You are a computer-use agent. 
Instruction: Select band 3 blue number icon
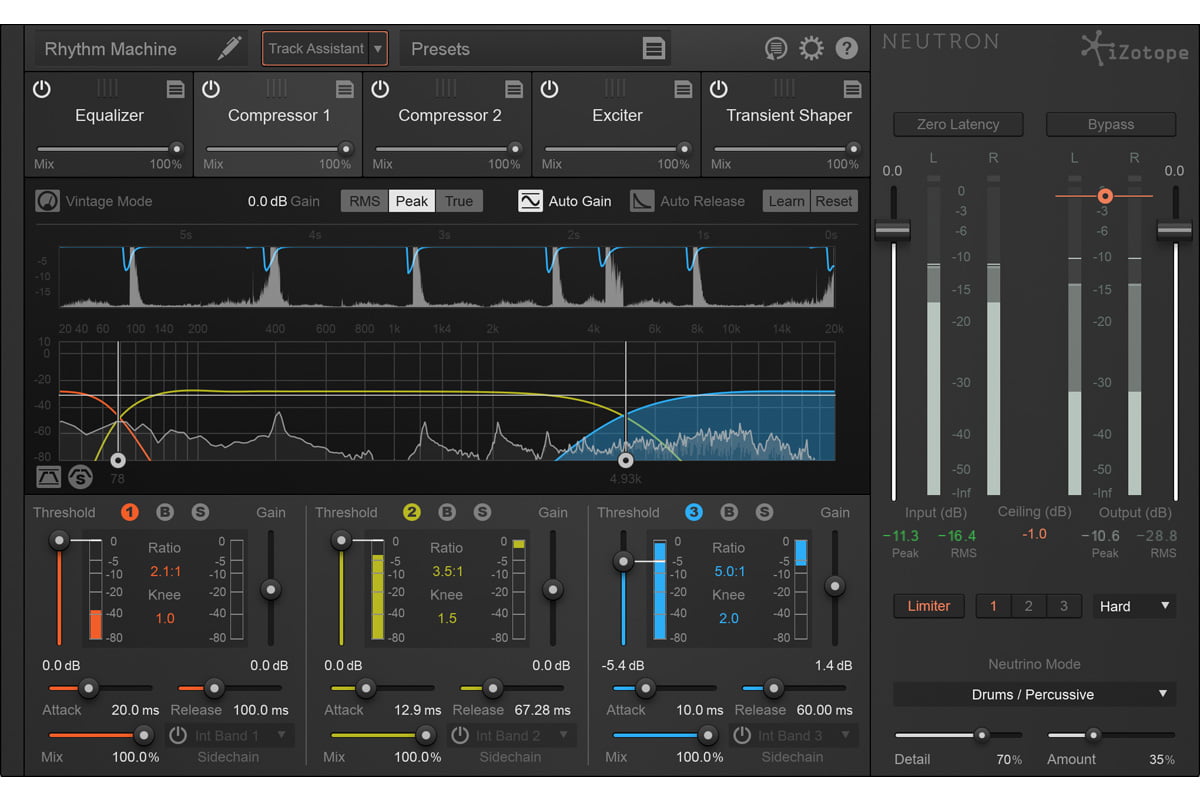point(694,512)
